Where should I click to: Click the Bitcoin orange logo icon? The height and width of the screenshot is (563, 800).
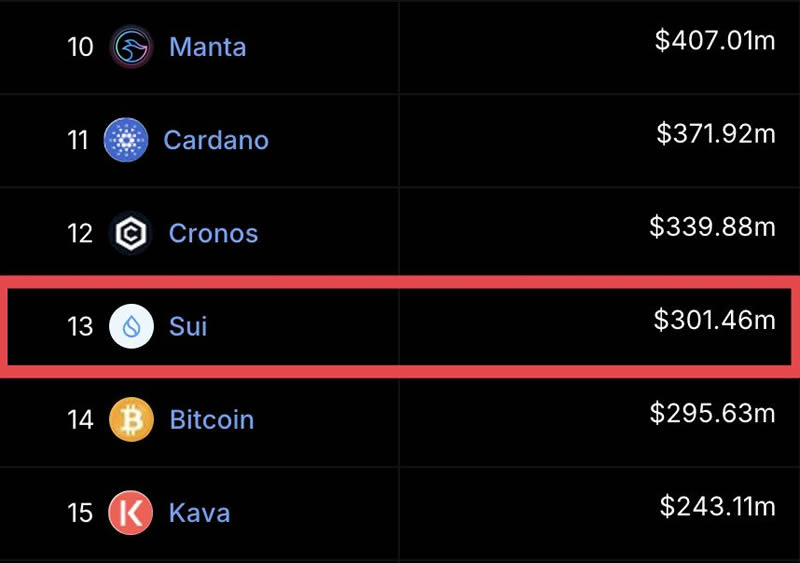click(131, 420)
